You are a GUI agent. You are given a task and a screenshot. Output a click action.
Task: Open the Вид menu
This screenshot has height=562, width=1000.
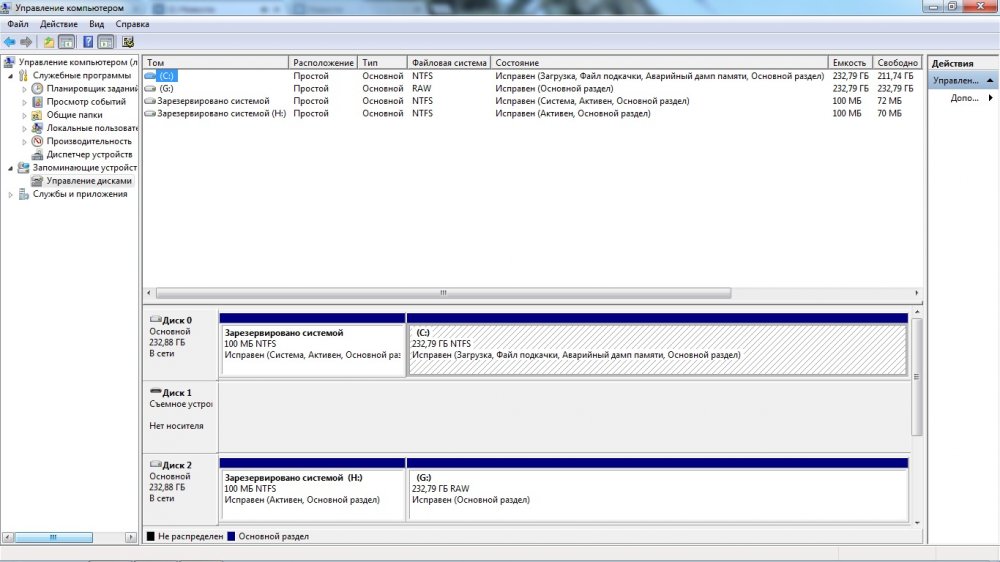[x=96, y=23]
